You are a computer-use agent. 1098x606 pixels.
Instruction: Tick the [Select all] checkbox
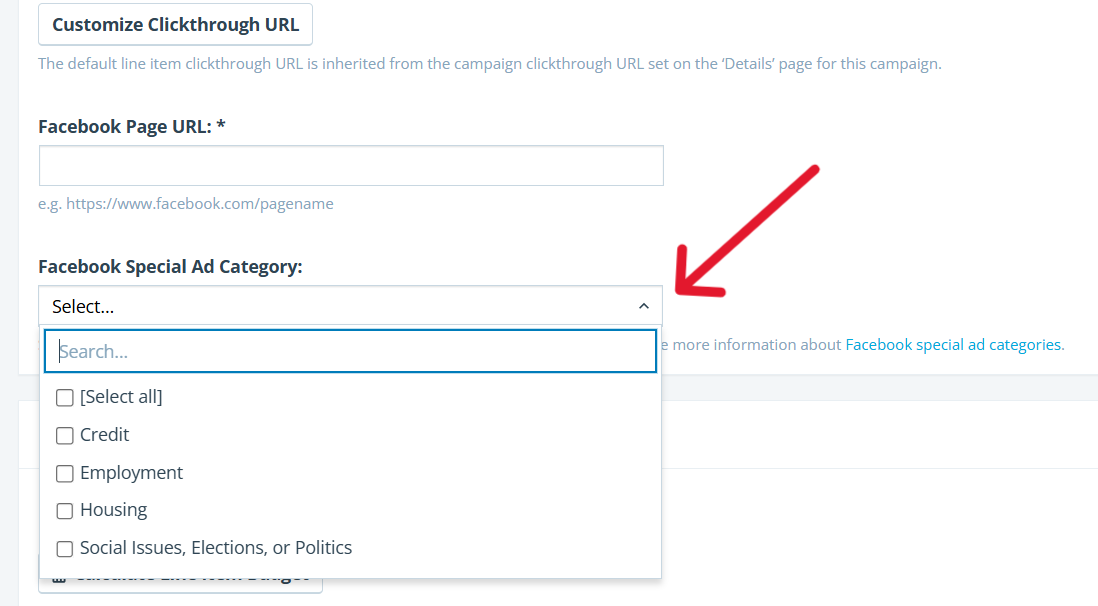[x=65, y=398]
